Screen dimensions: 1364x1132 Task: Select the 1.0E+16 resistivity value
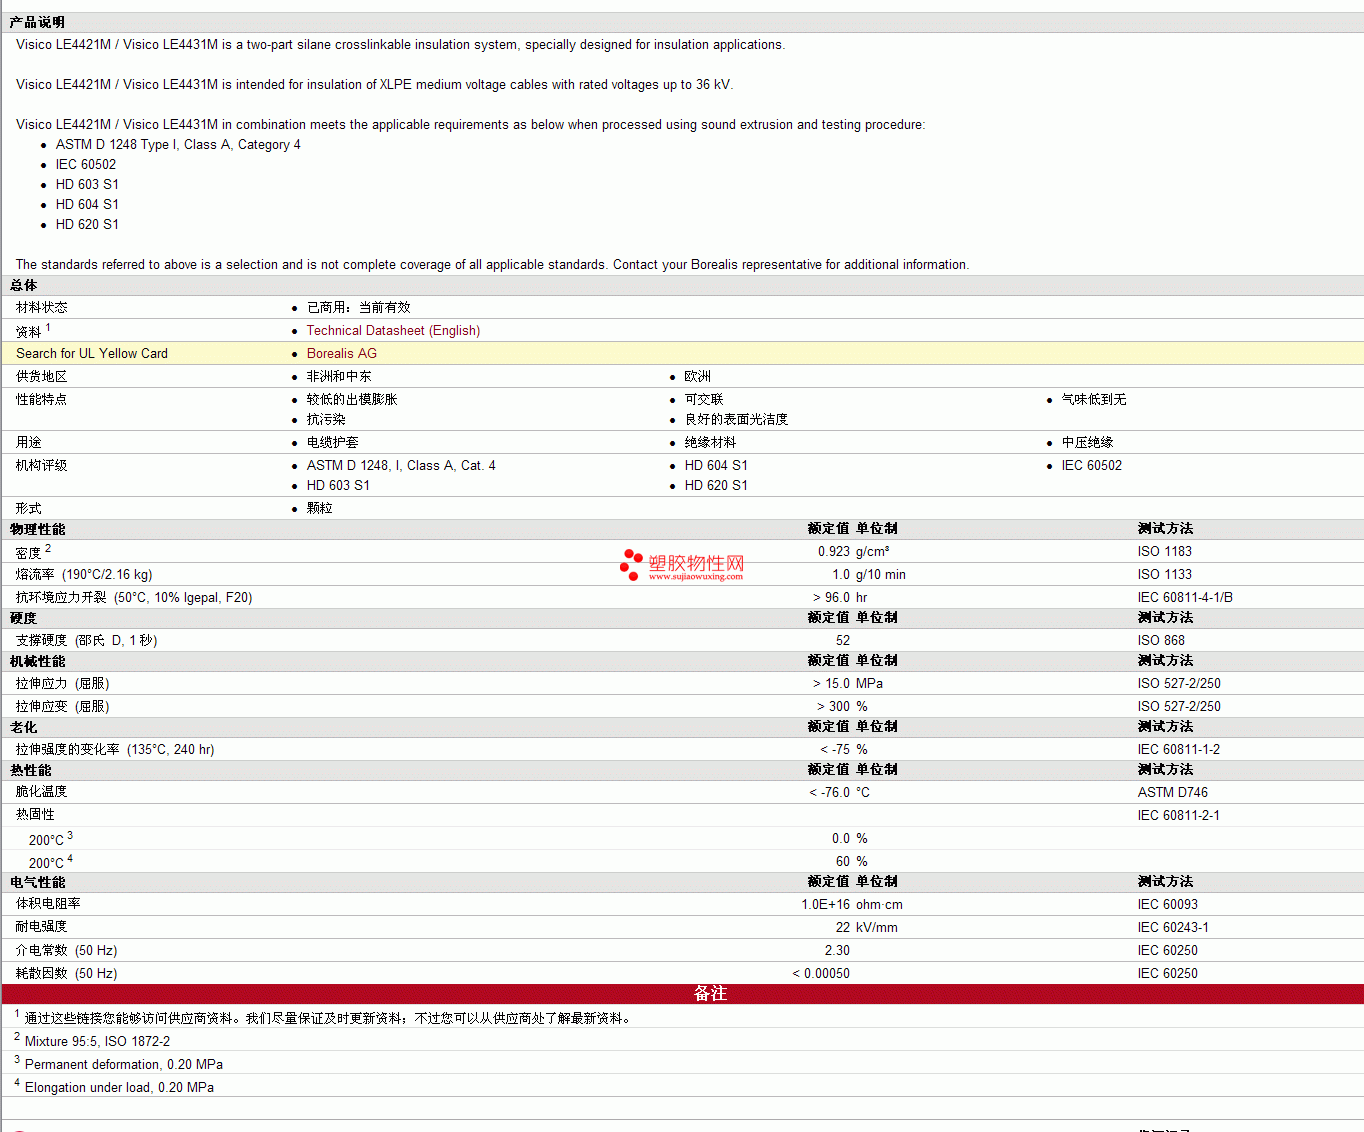pos(826,905)
